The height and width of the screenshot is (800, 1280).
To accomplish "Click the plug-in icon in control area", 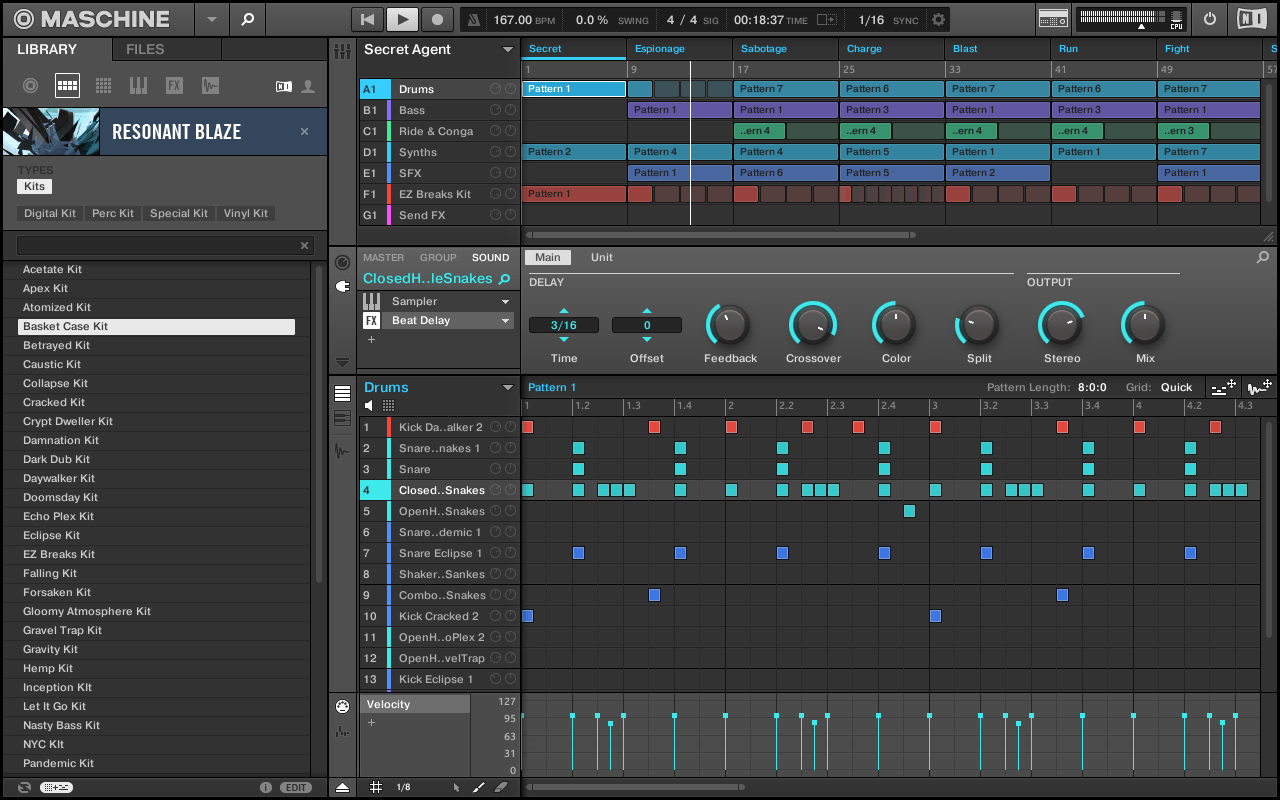I will click(342, 286).
